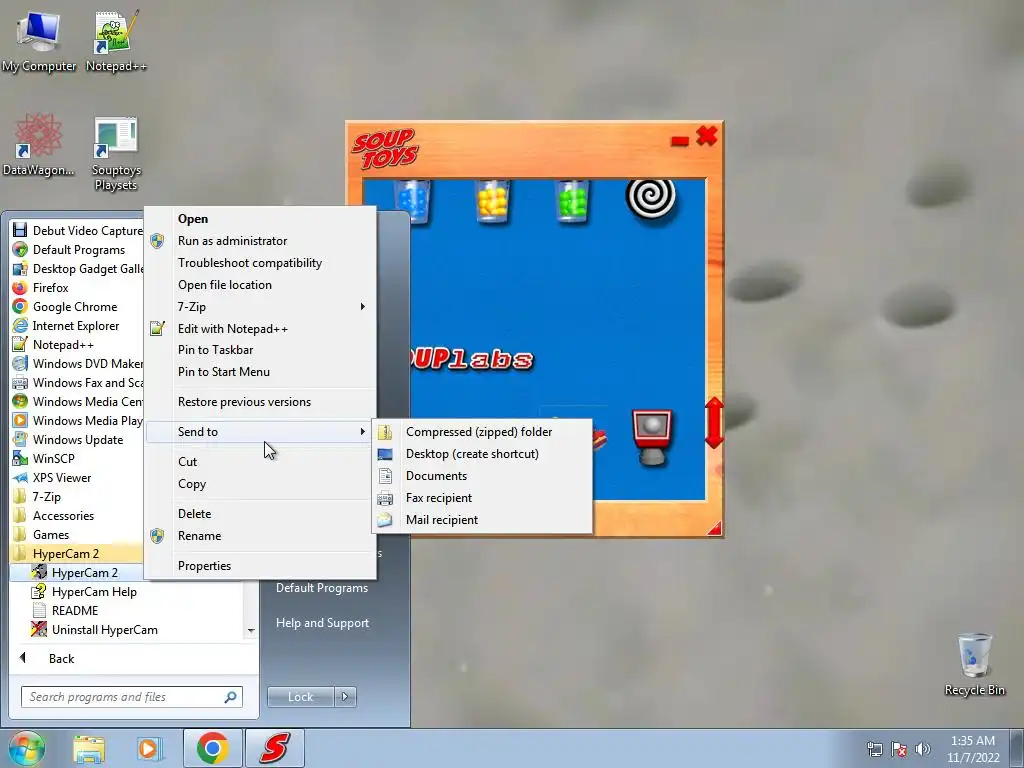Click the Windows Start orb

point(26,748)
